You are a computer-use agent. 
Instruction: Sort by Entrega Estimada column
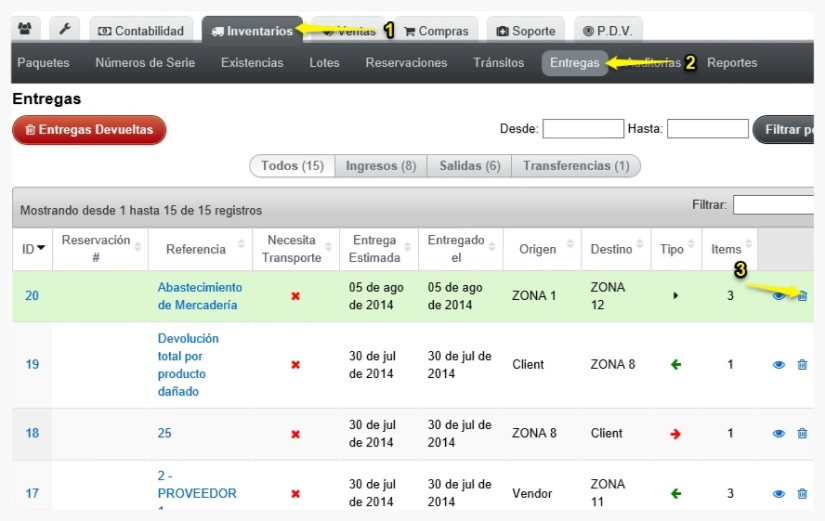pyautogui.click(x=379, y=249)
